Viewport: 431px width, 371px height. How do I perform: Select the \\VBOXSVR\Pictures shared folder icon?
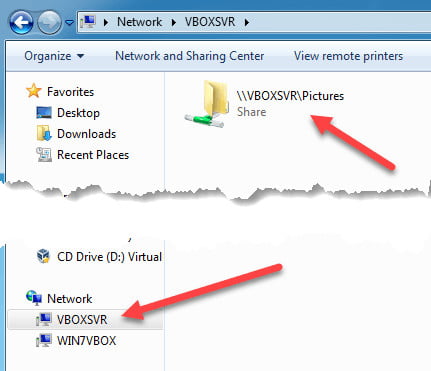(207, 104)
